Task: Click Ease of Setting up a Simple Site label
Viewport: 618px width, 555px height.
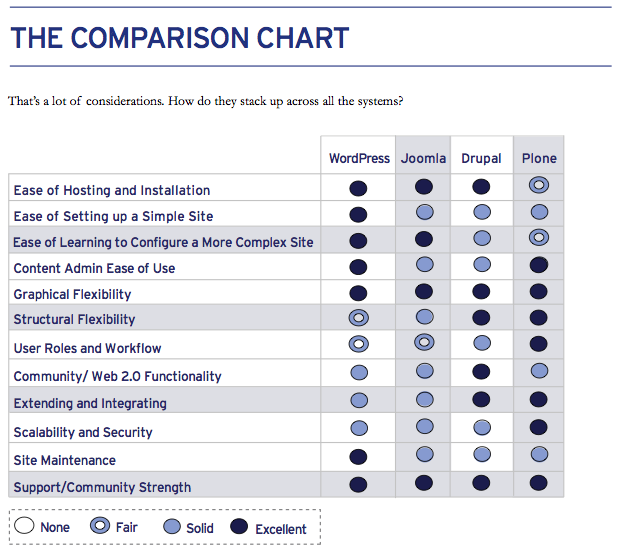Action: (x=113, y=216)
